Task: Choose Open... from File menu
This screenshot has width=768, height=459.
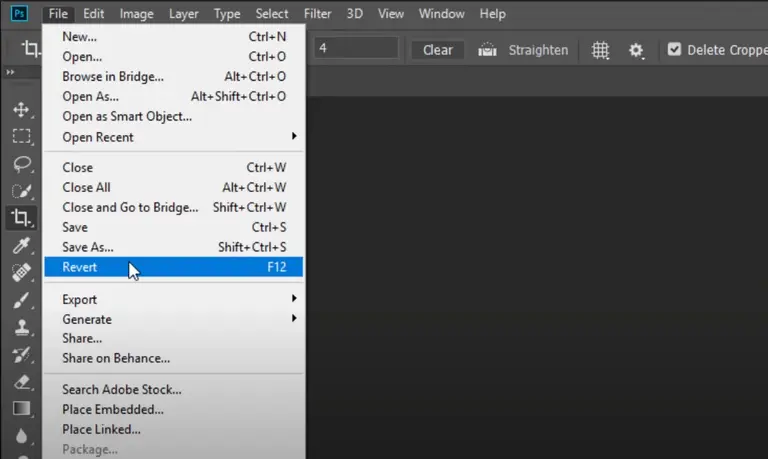Action: [x=173, y=56]
